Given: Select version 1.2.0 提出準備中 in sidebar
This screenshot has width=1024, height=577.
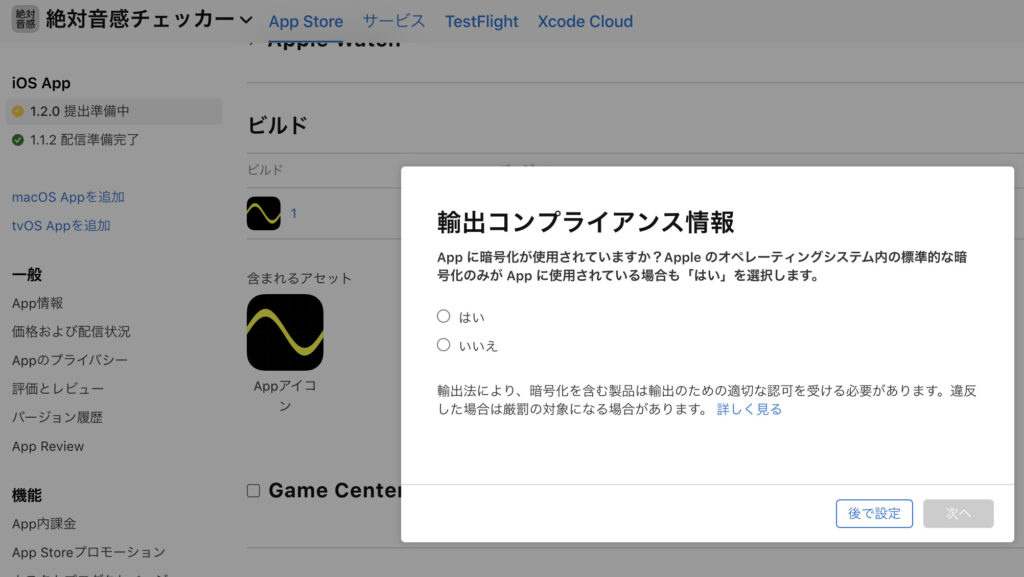Looking at the screenshot, I should click(x=114, y=111).
